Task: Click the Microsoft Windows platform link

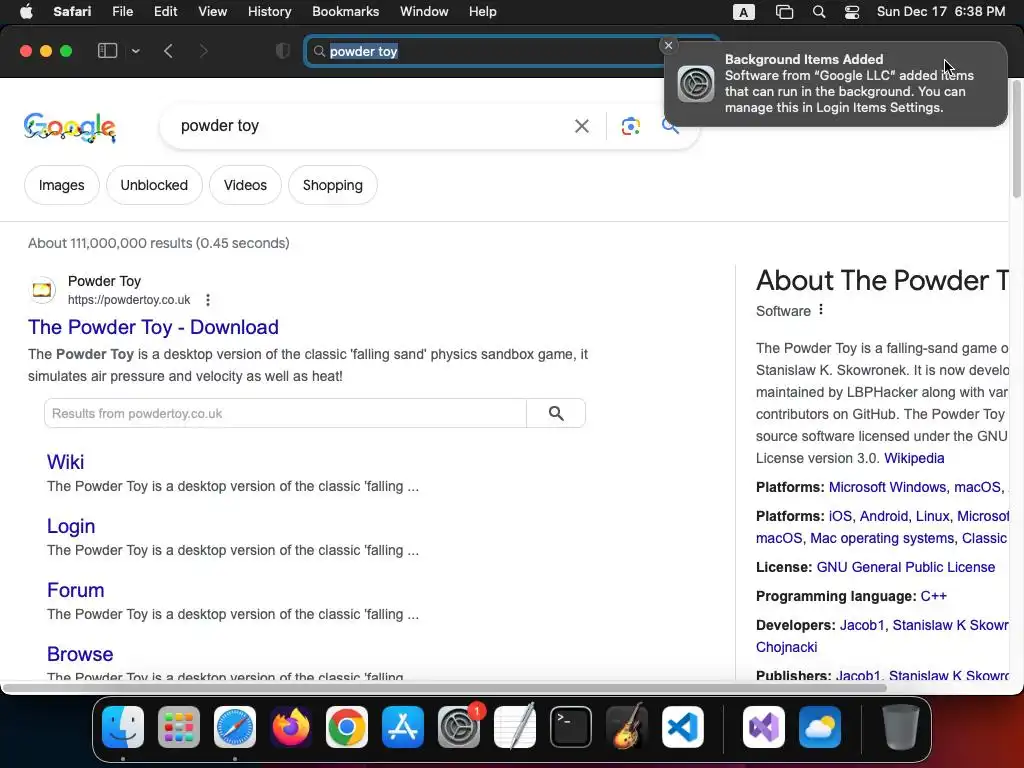Action: (x=887, y=487)
